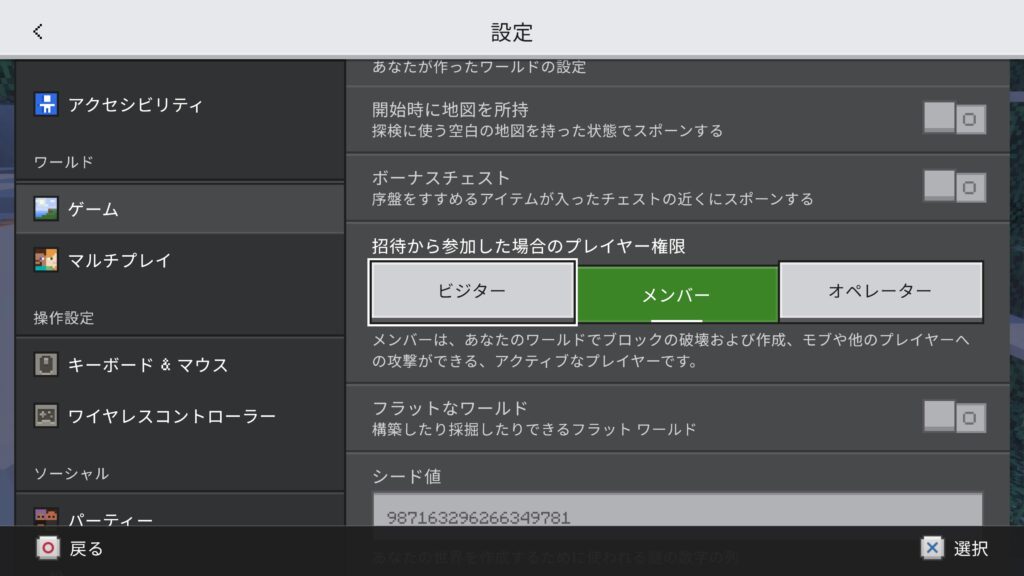This screenshot has height=576, width=1024.
Task: Click the マルチプレイ faces icon
Action: [x=46, y=260]
